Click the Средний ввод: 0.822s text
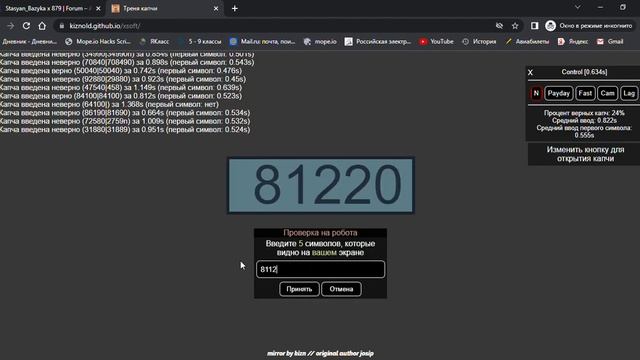640x360 pixels. click(x=584, y=120)
